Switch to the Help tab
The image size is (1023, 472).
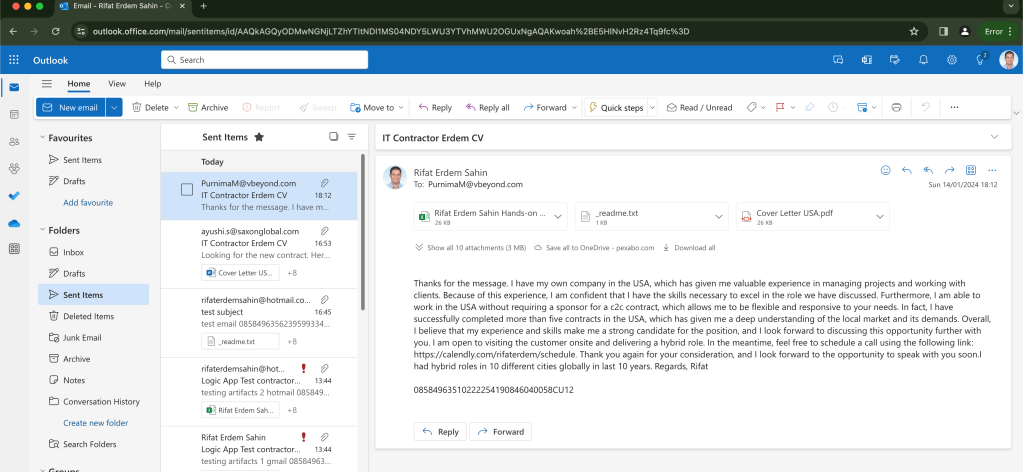[x=153, y=84]
